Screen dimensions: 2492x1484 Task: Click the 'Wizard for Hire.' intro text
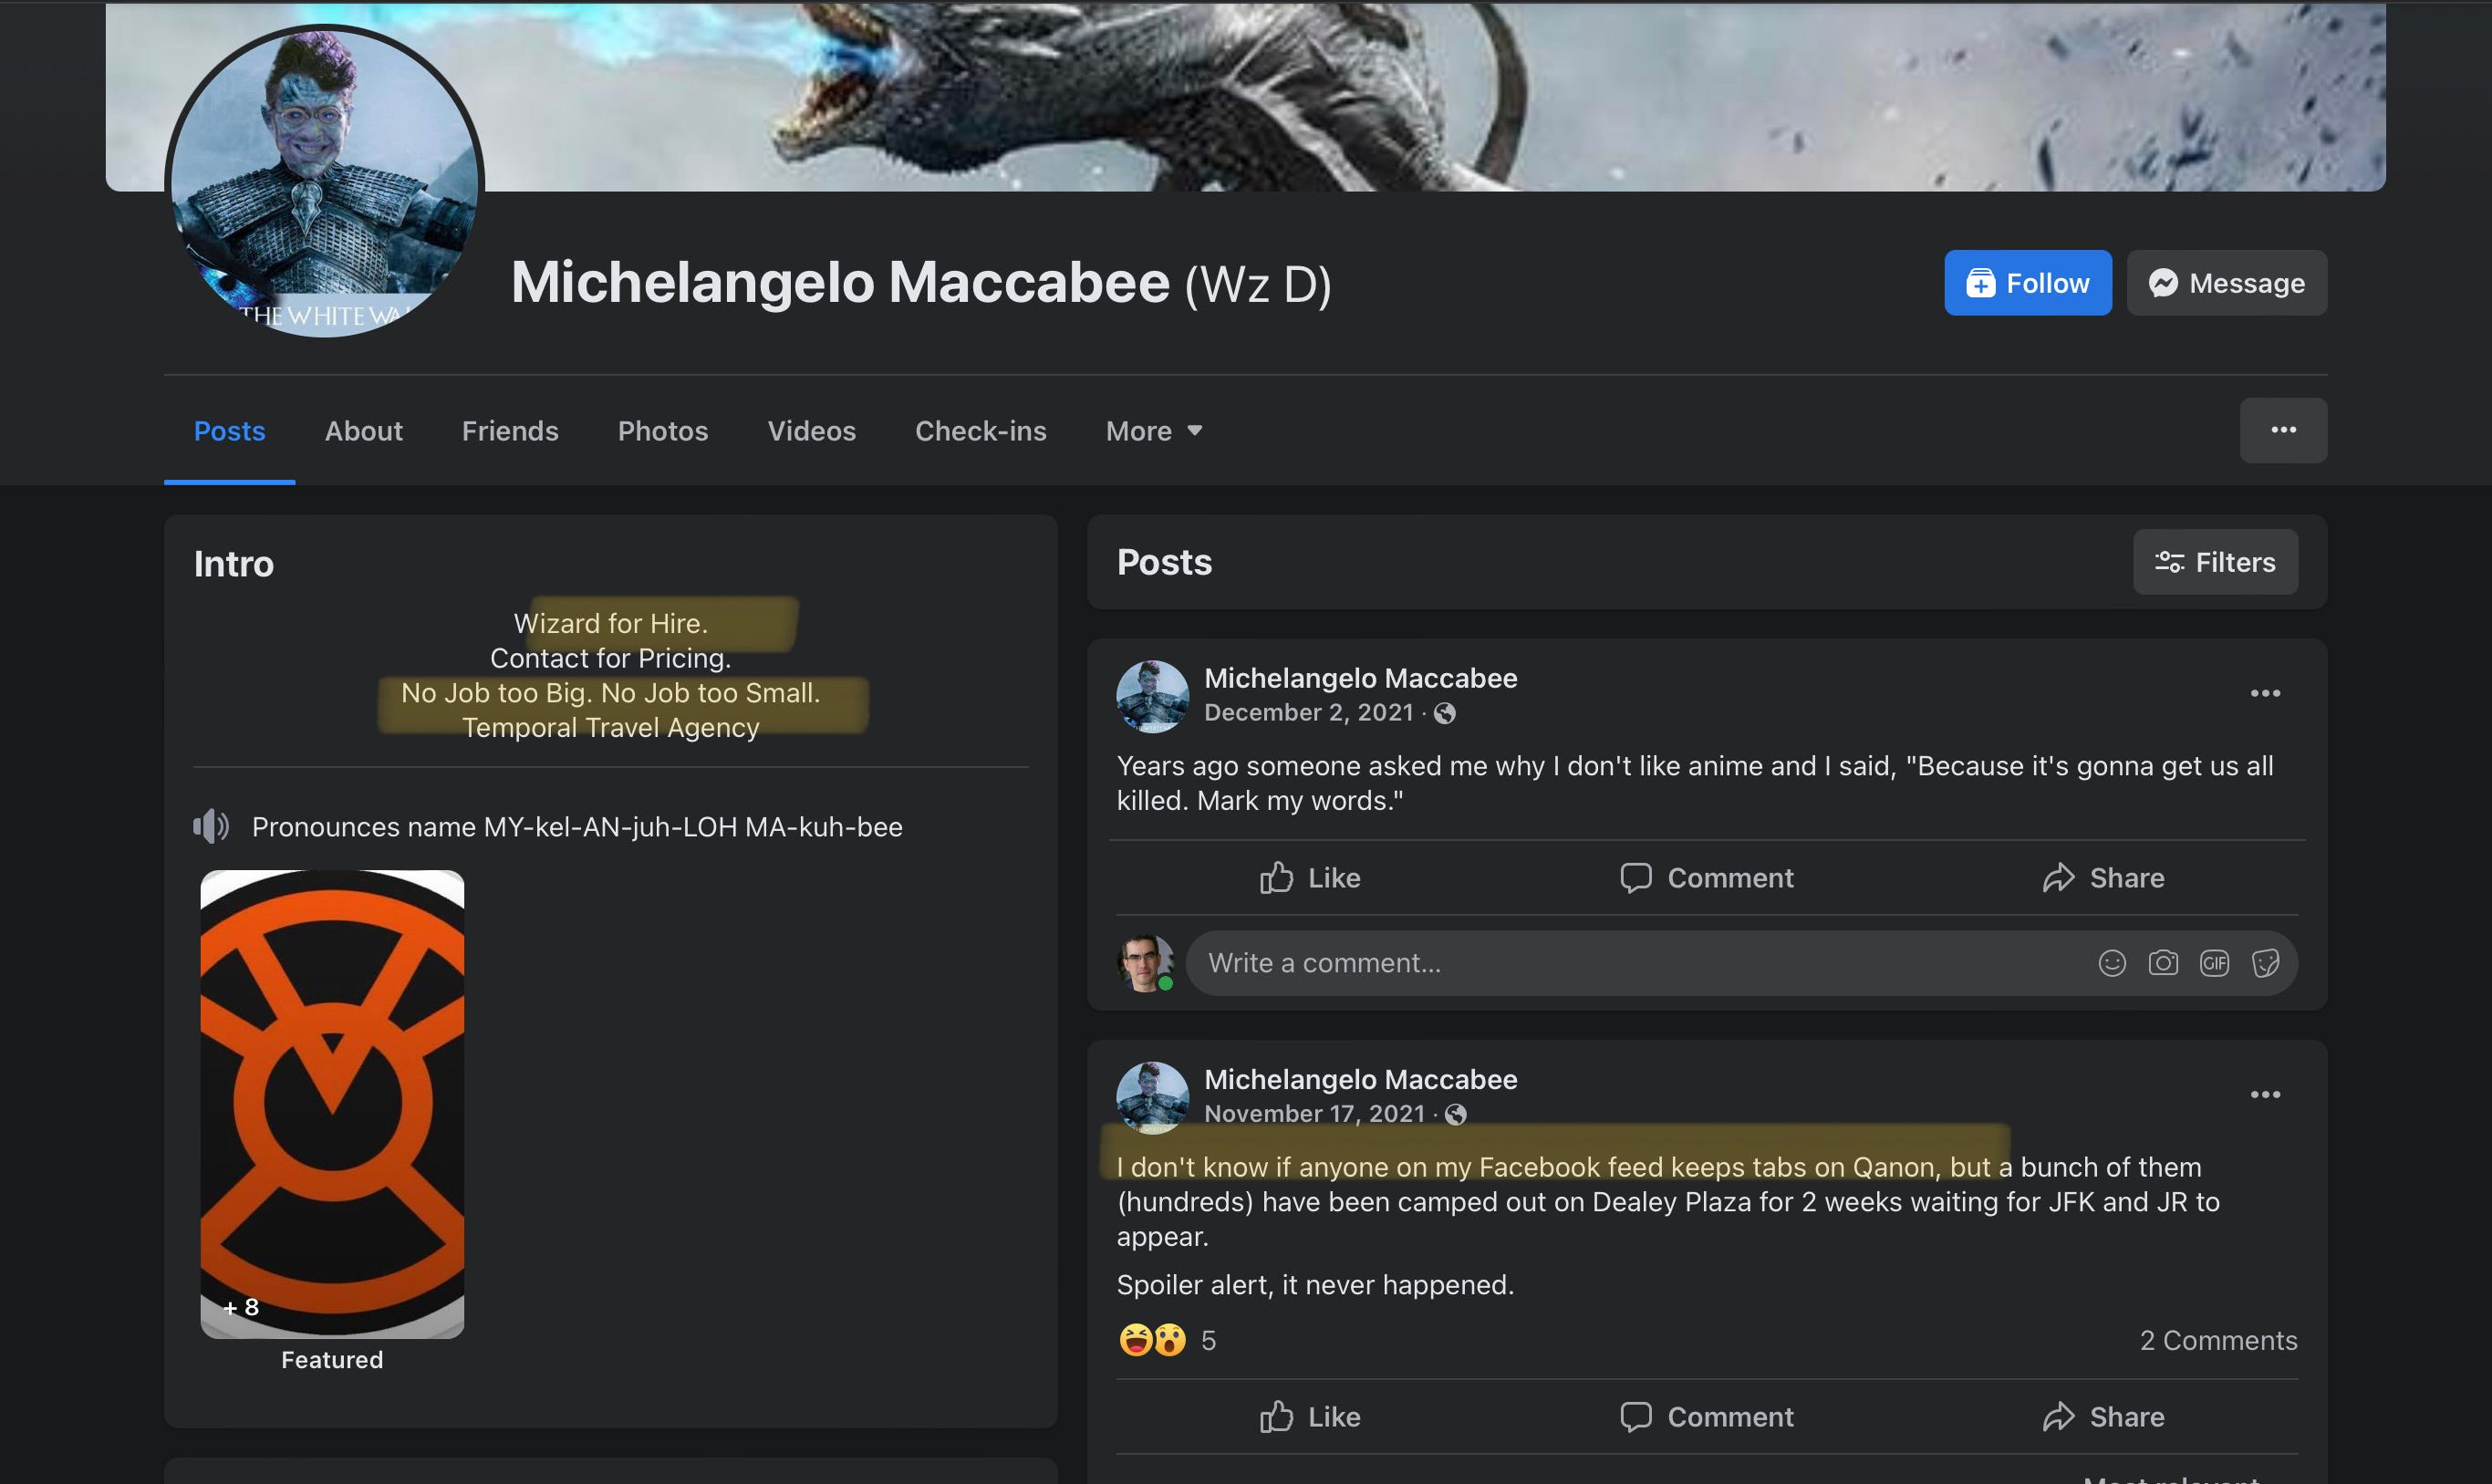pos(610,623)
